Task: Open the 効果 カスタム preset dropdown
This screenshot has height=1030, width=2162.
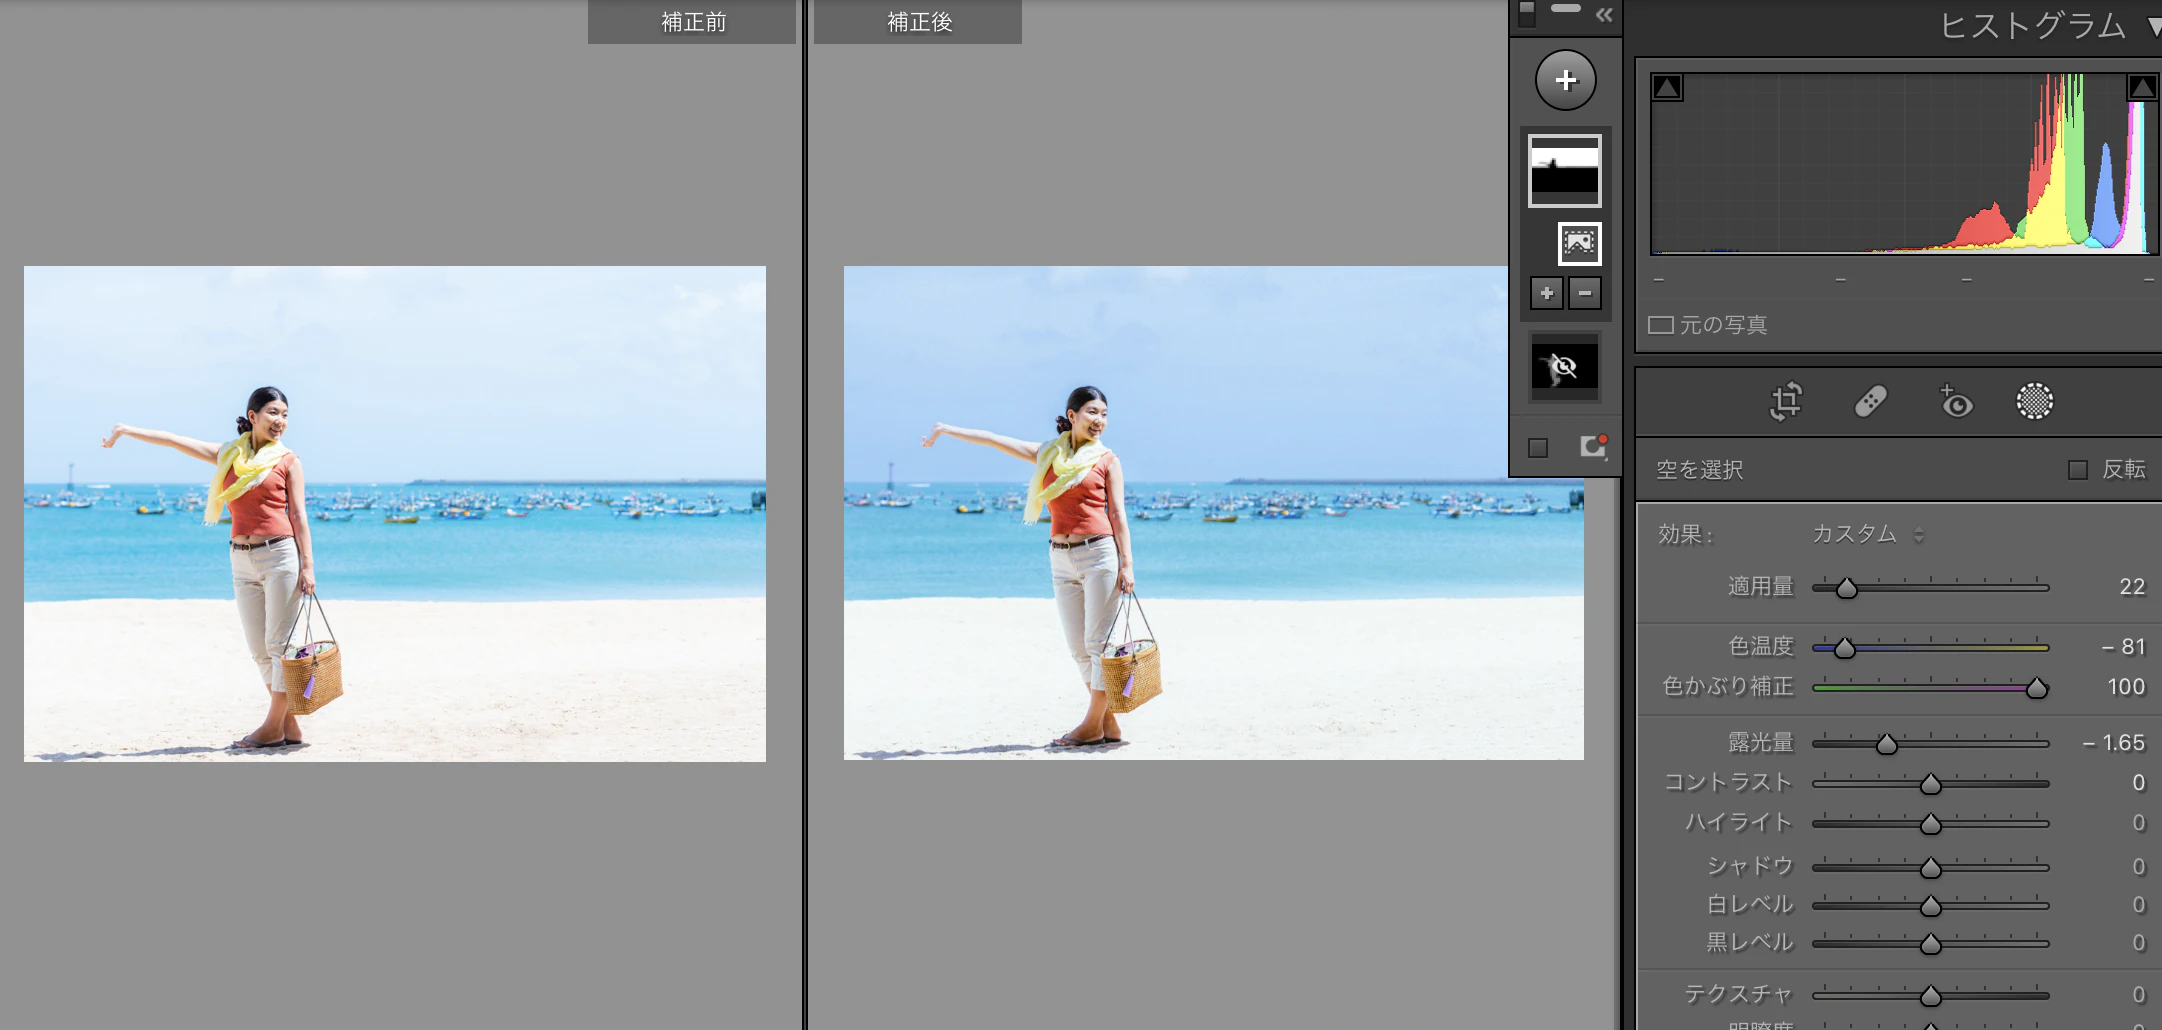Action: 1867,534
